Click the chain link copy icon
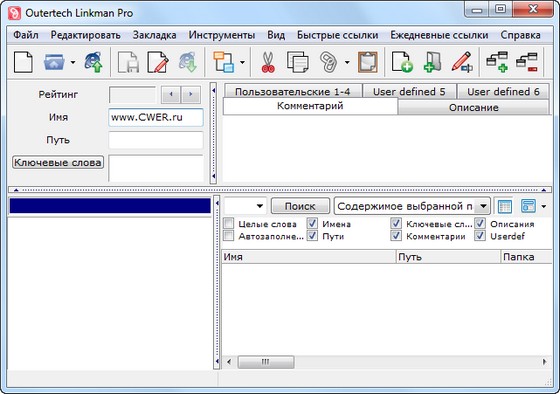This screenshot has height=394, width=560. [328, 62]
